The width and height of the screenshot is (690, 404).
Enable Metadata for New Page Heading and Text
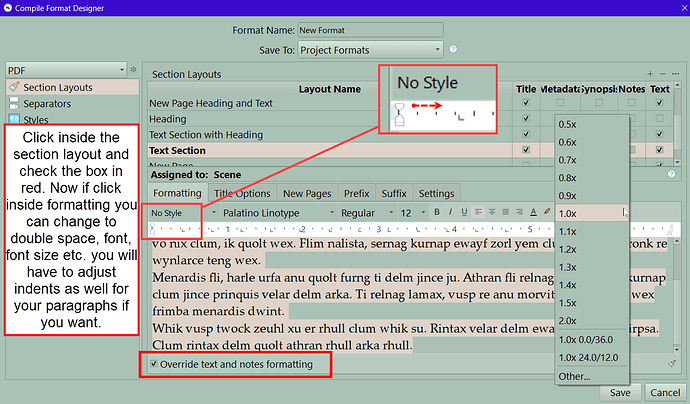click(560, 103)
